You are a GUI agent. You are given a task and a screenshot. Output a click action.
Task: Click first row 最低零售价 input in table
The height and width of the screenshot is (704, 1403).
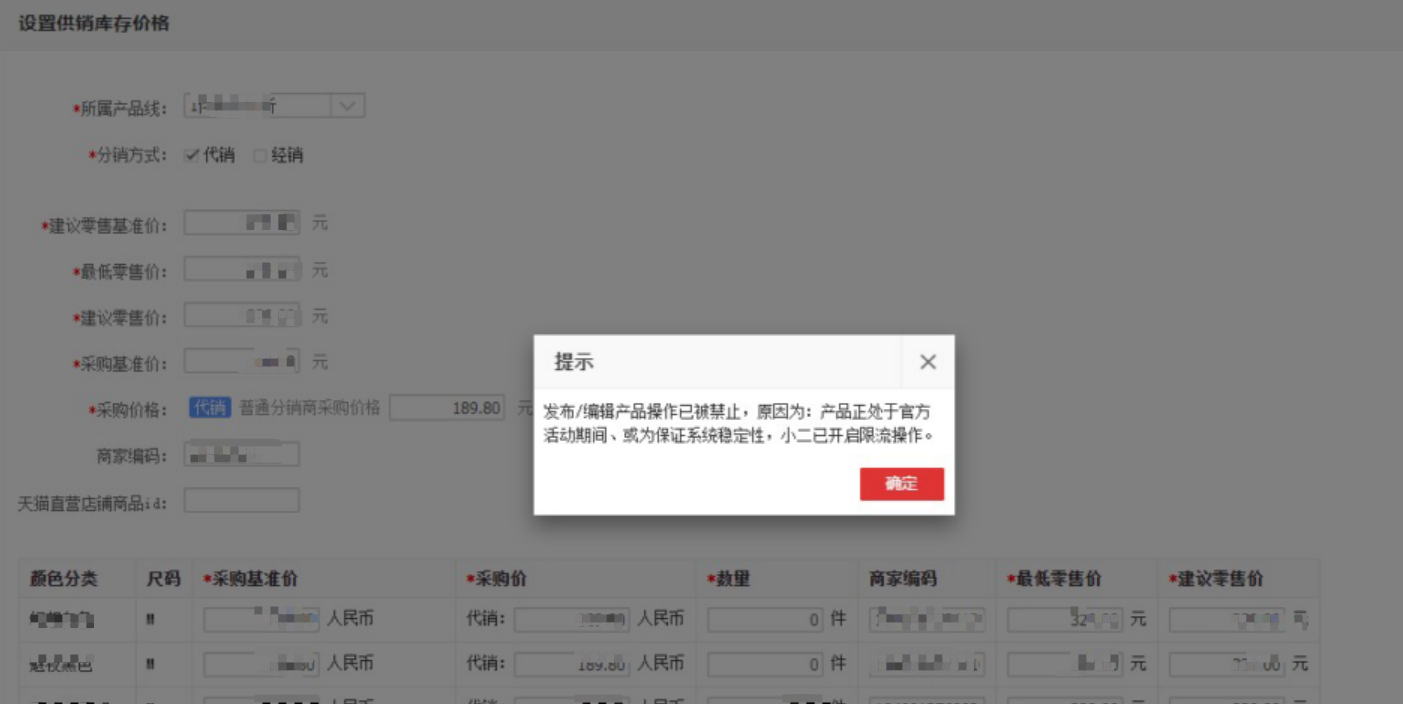[1065, 620]
